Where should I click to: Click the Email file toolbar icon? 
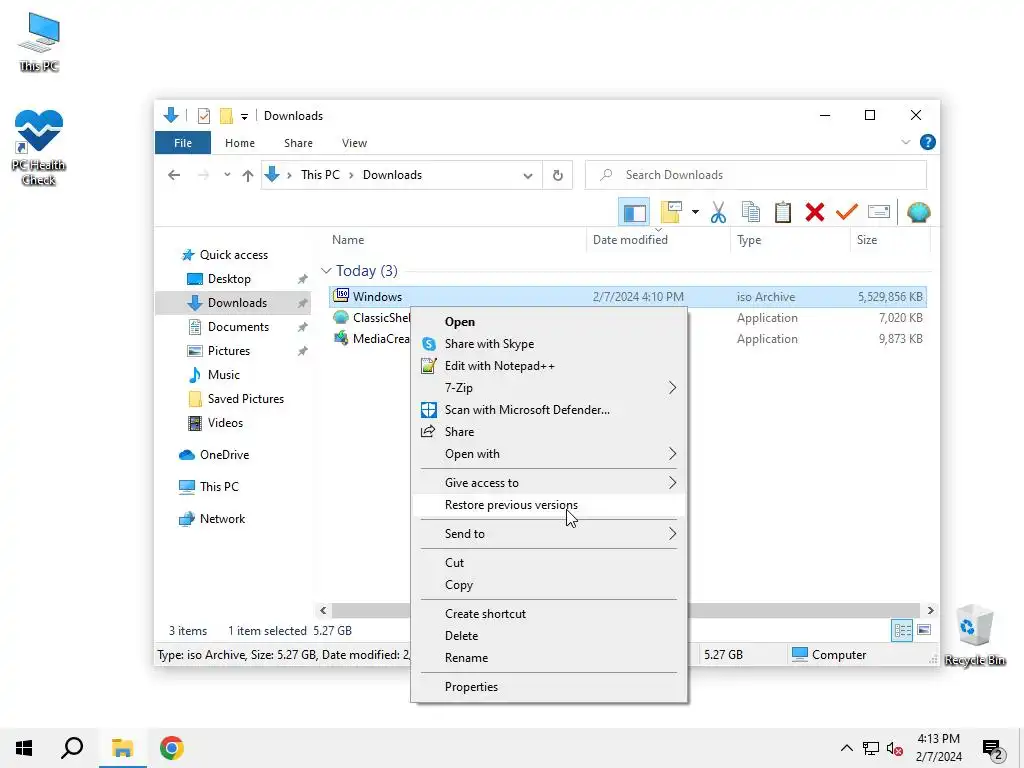tap(878, 212)
